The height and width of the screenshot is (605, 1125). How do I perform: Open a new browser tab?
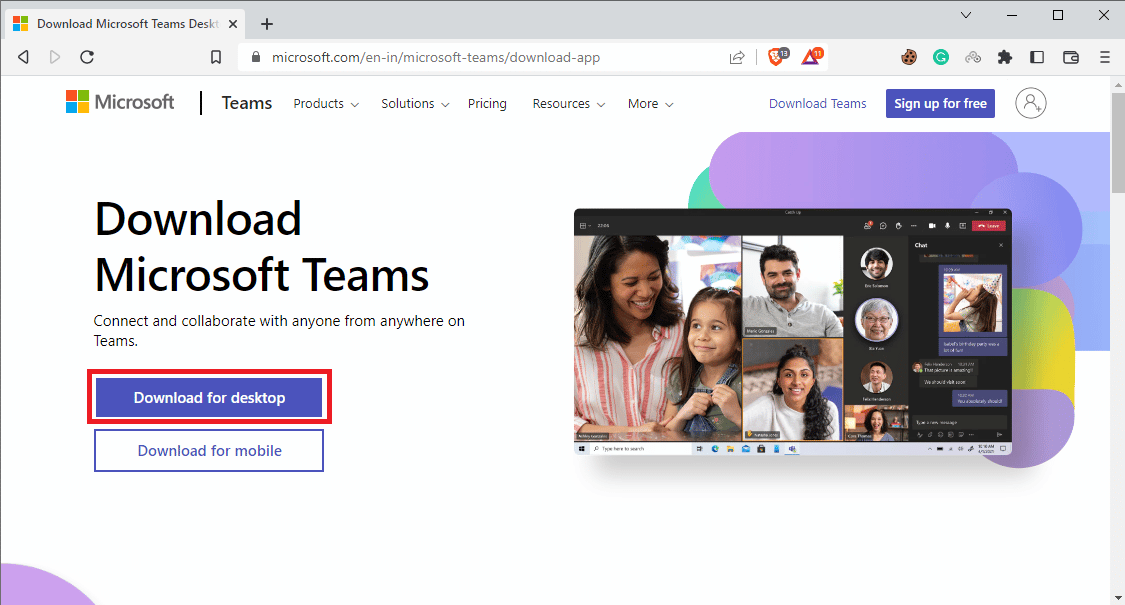(267, 24)
